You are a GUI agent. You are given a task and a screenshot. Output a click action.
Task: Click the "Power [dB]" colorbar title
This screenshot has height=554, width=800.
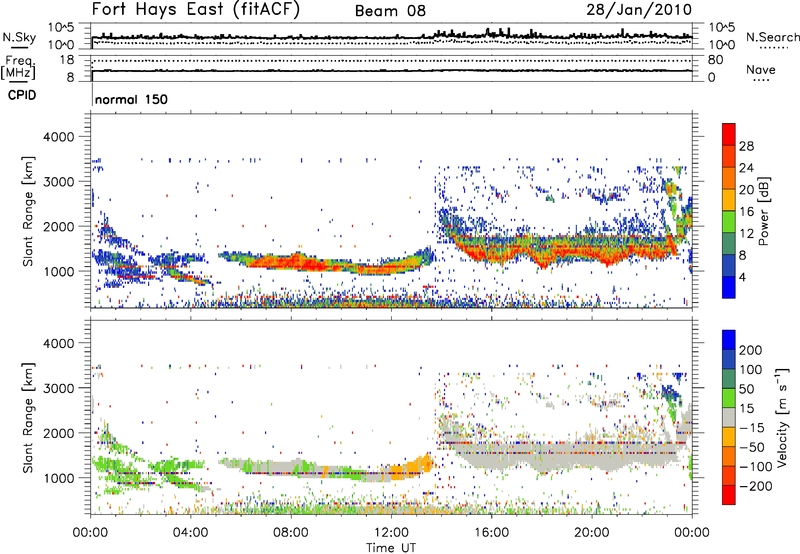pos(764,211)
